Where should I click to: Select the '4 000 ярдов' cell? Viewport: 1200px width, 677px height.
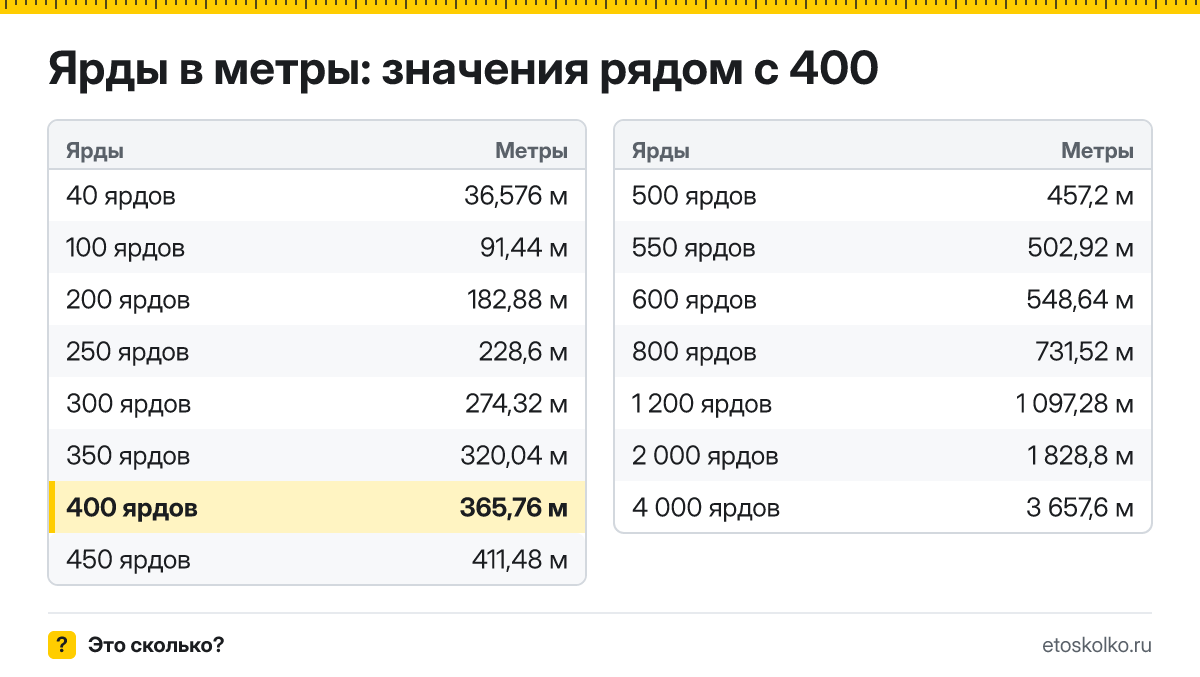[706, 508]
